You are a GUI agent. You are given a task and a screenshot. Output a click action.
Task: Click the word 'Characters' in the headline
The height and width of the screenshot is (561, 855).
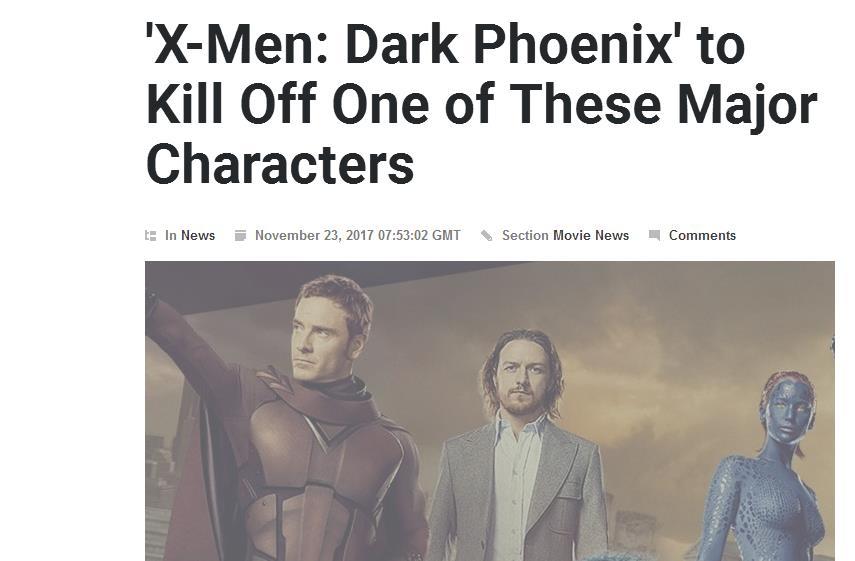(x=280, y=164)
